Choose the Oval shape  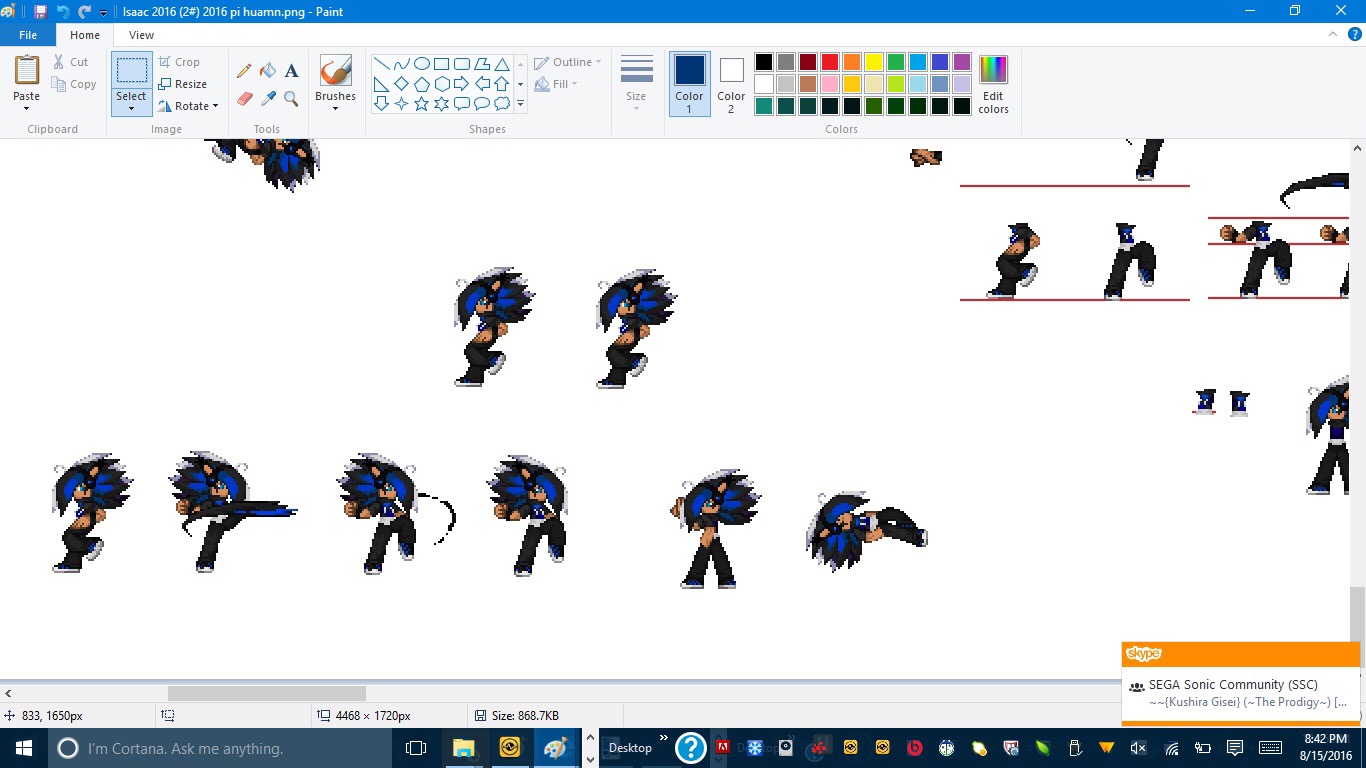(x=421, y=63)
